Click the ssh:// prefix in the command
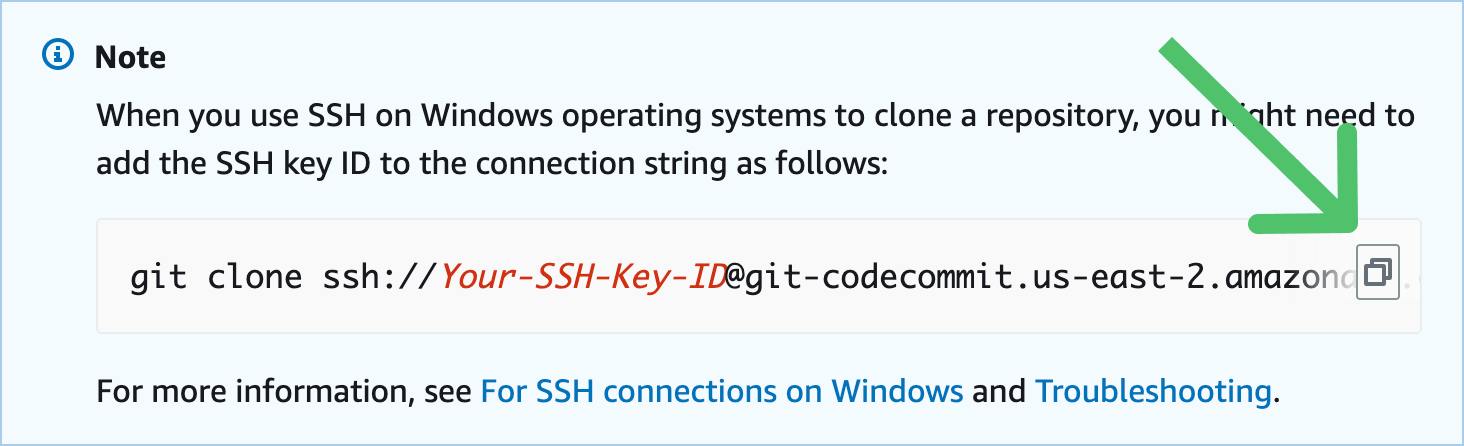Viewport: 1464px width, 446px height. (382, 275)
